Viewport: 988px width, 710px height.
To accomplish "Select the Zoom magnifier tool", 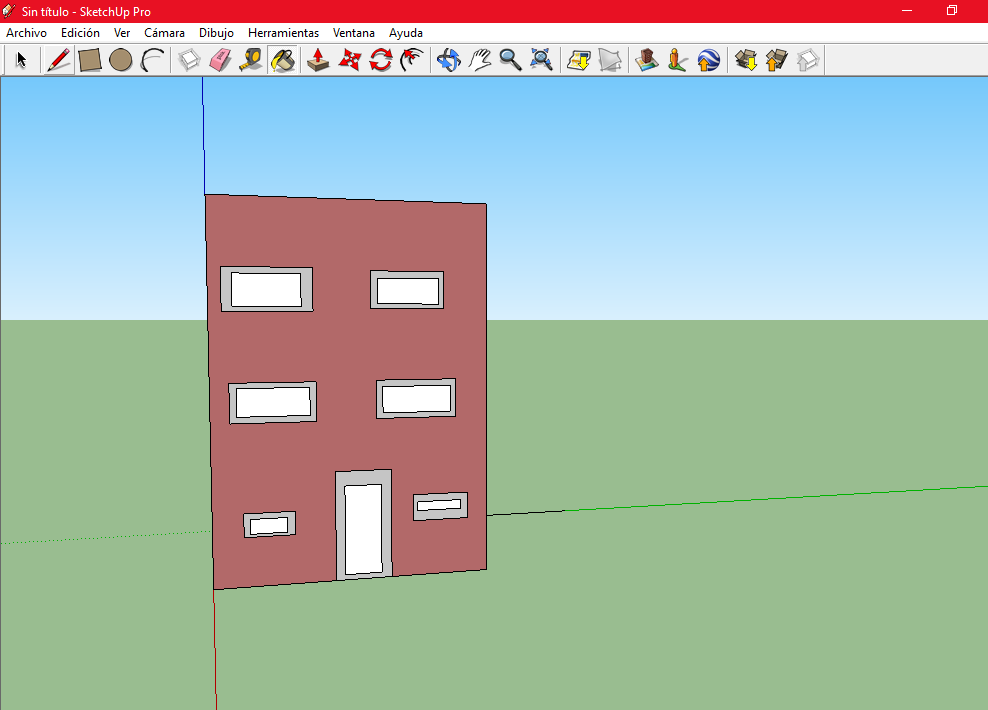I will [x=511, y=61].
